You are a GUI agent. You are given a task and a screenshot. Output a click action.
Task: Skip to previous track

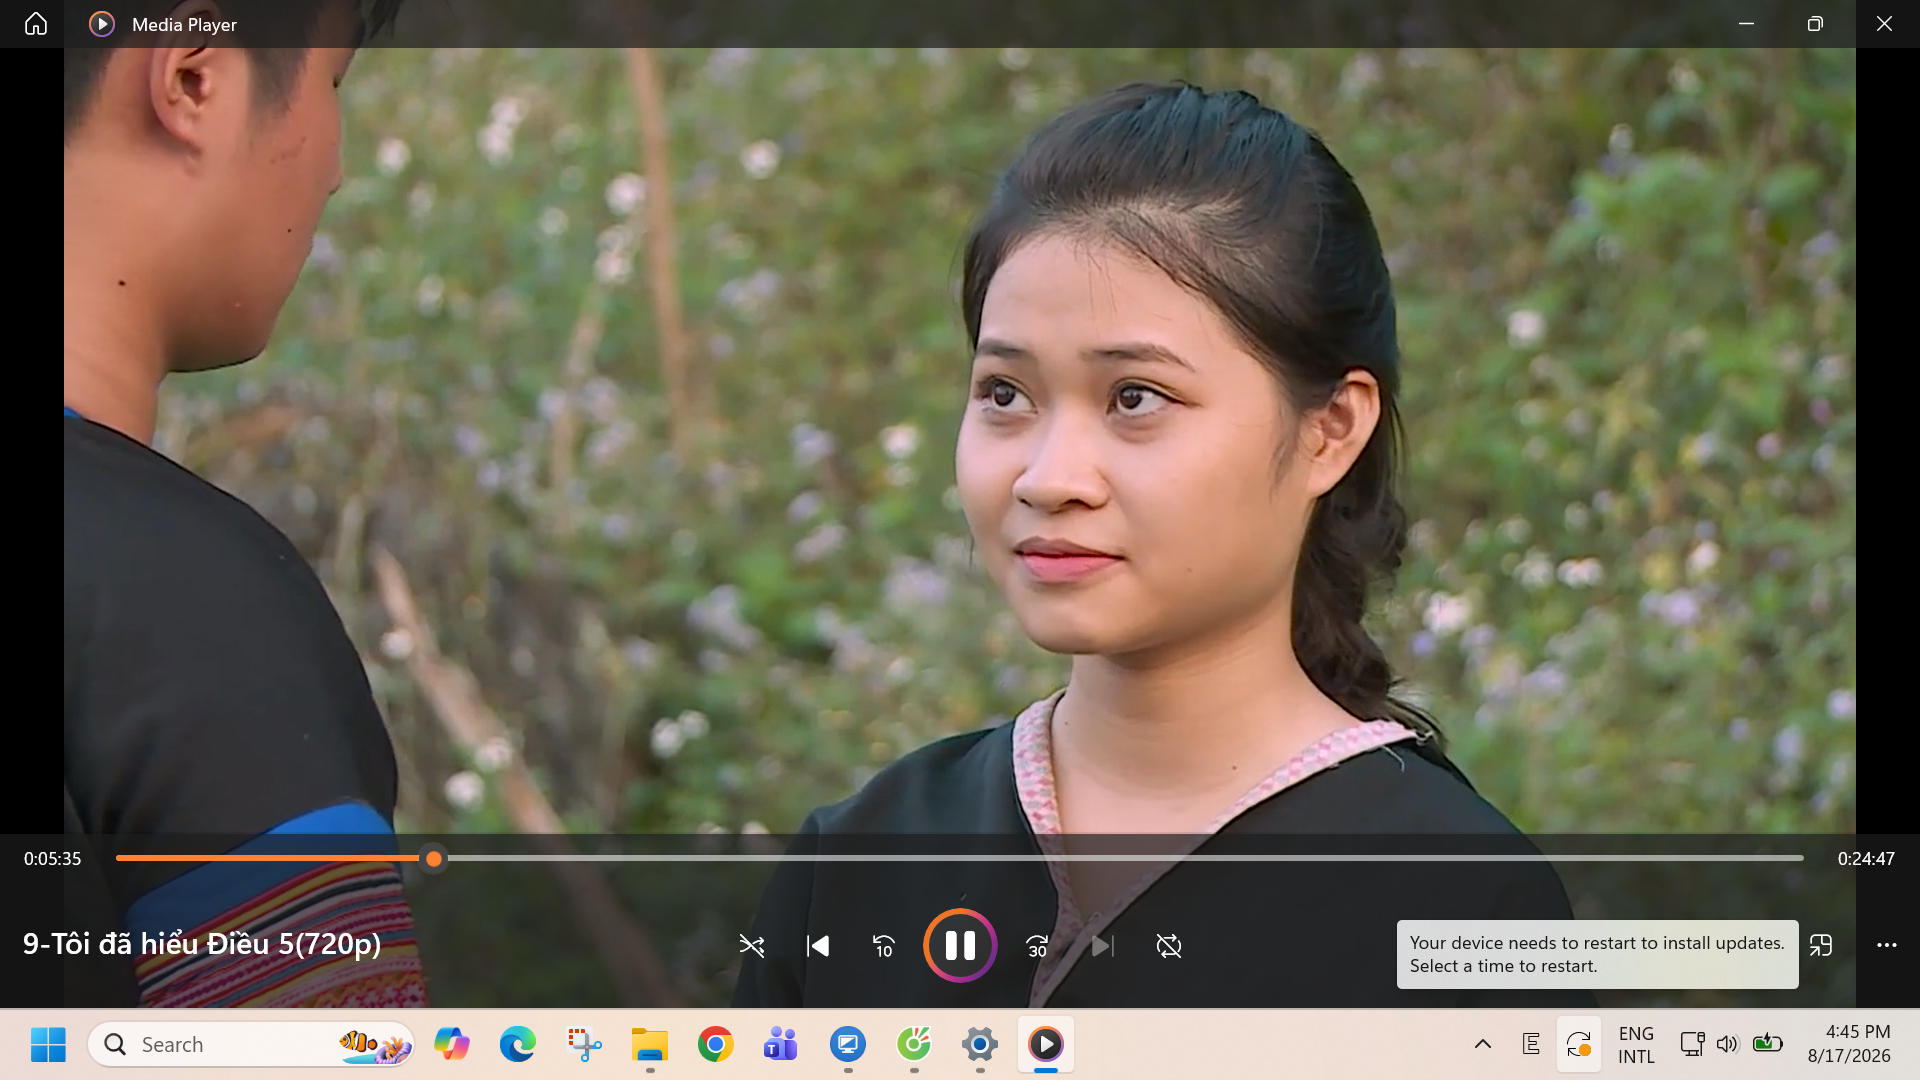point(818,946)
